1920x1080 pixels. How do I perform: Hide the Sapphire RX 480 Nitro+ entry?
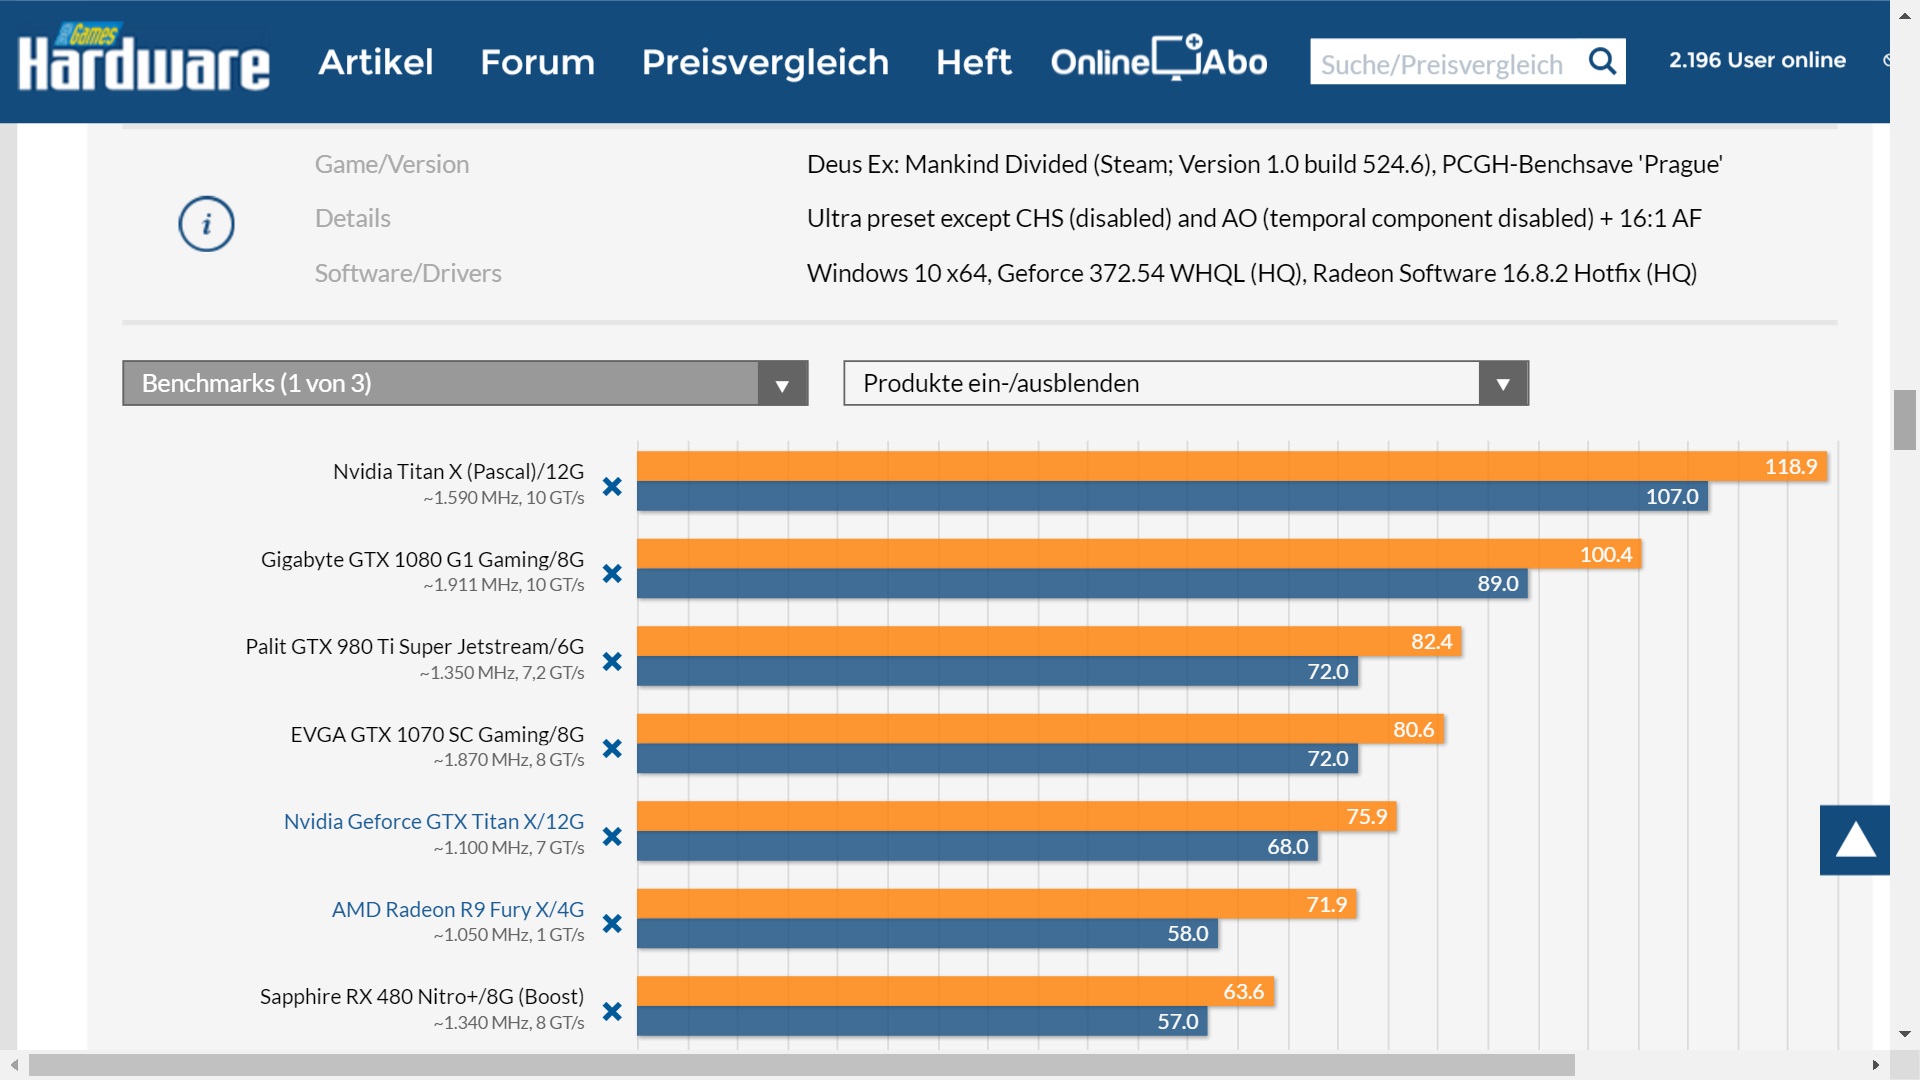[612, 1012]
